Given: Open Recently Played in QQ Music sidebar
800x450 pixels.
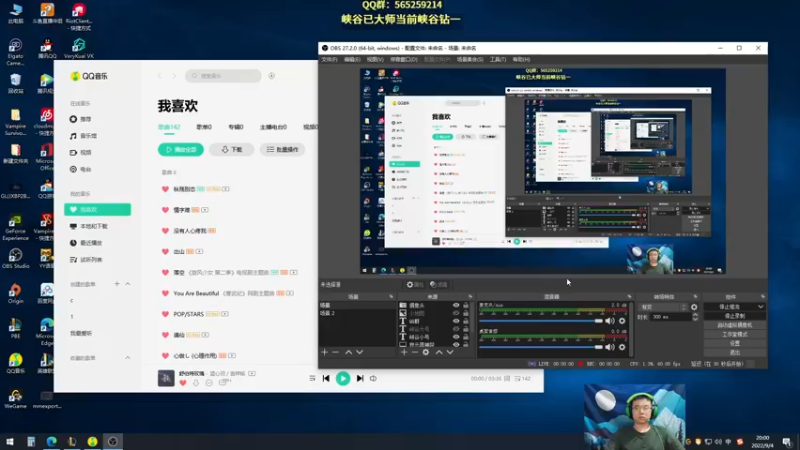Looking at the screenshot, I should 86,243.
